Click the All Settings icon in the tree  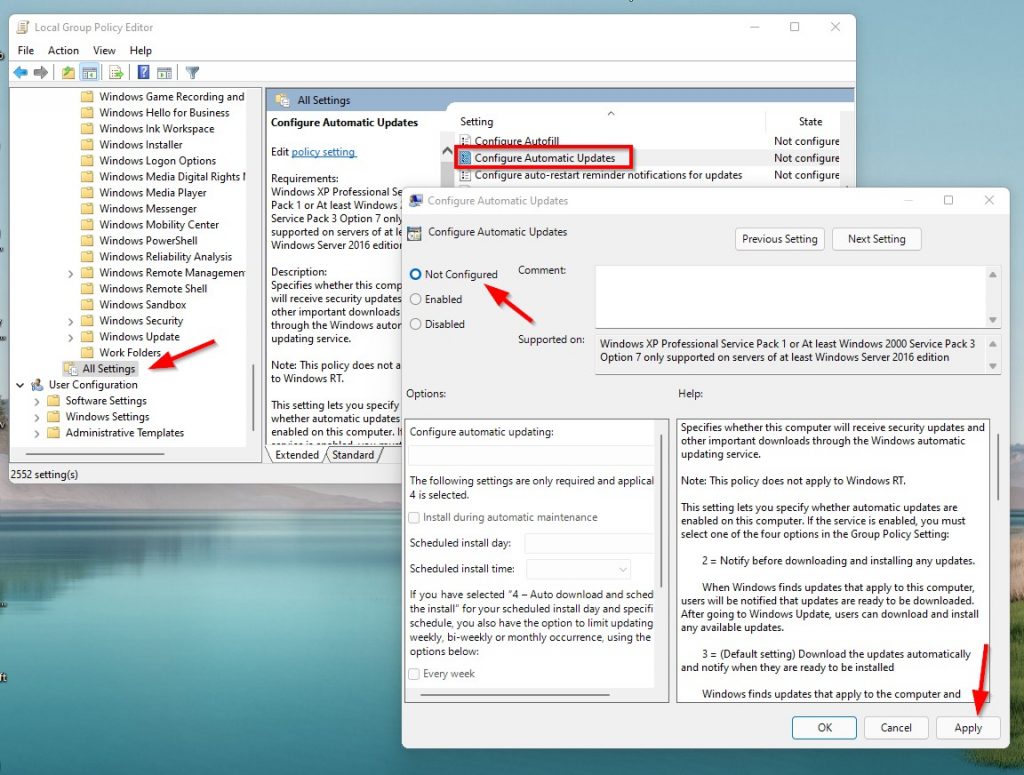click(x=71, y=369)
